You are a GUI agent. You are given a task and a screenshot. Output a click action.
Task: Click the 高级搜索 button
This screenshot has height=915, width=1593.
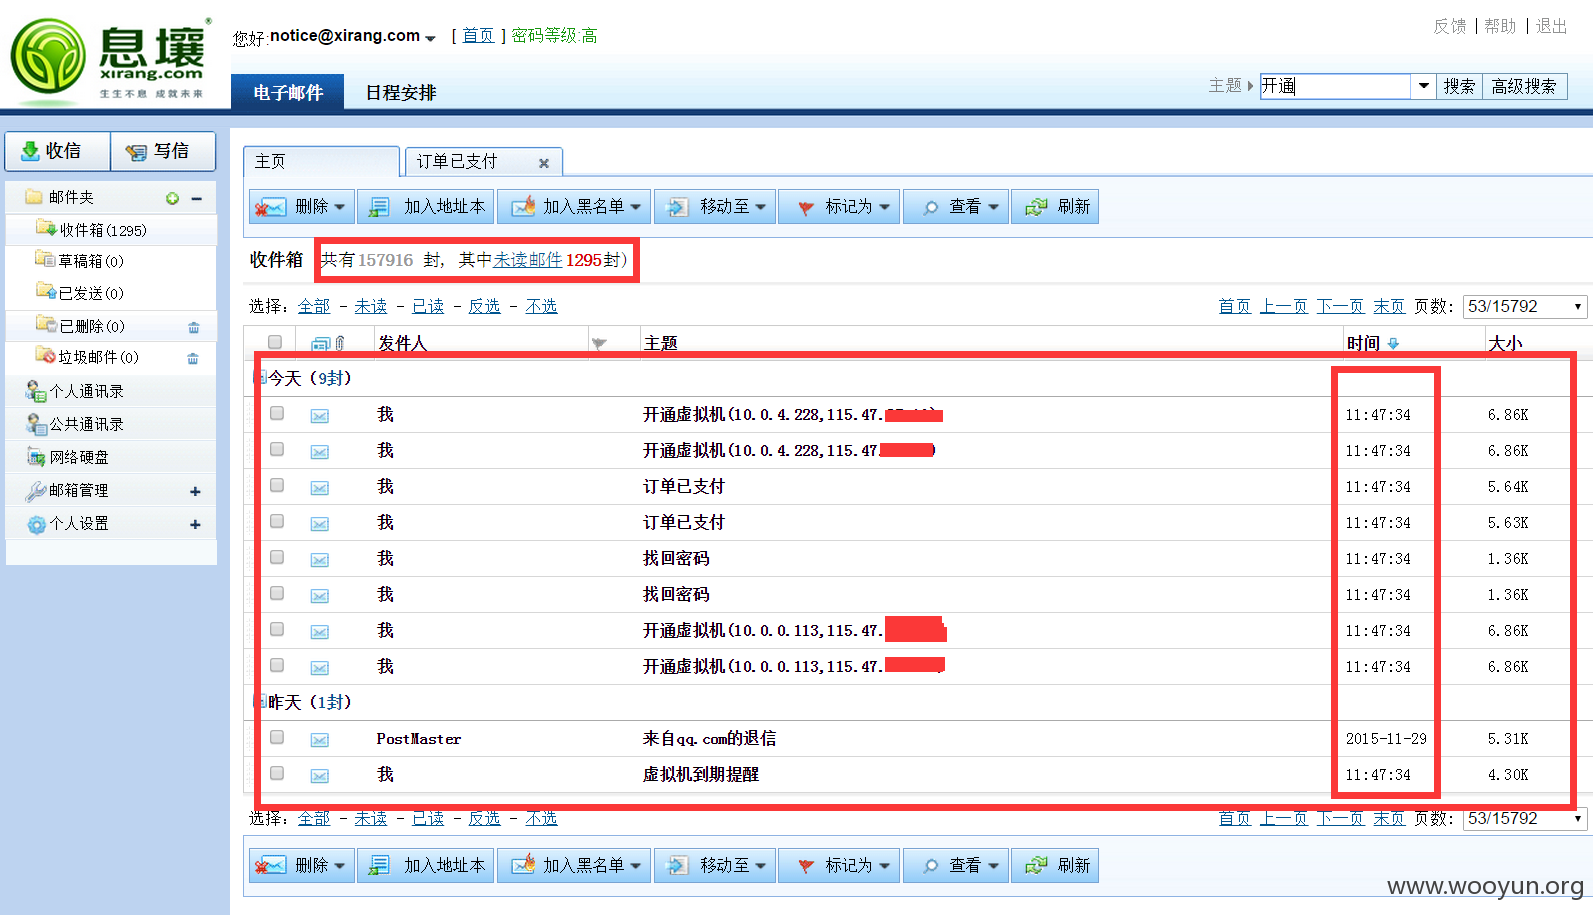pos(1524,87)
